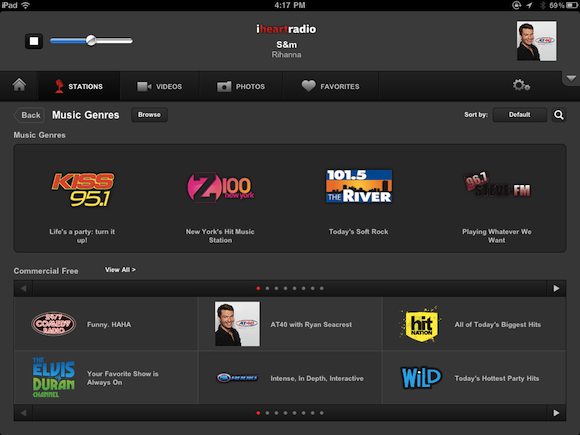This screenshot has width=580, height=435.
Task: Open search with the magnifier icon
Action: point(559,115)
